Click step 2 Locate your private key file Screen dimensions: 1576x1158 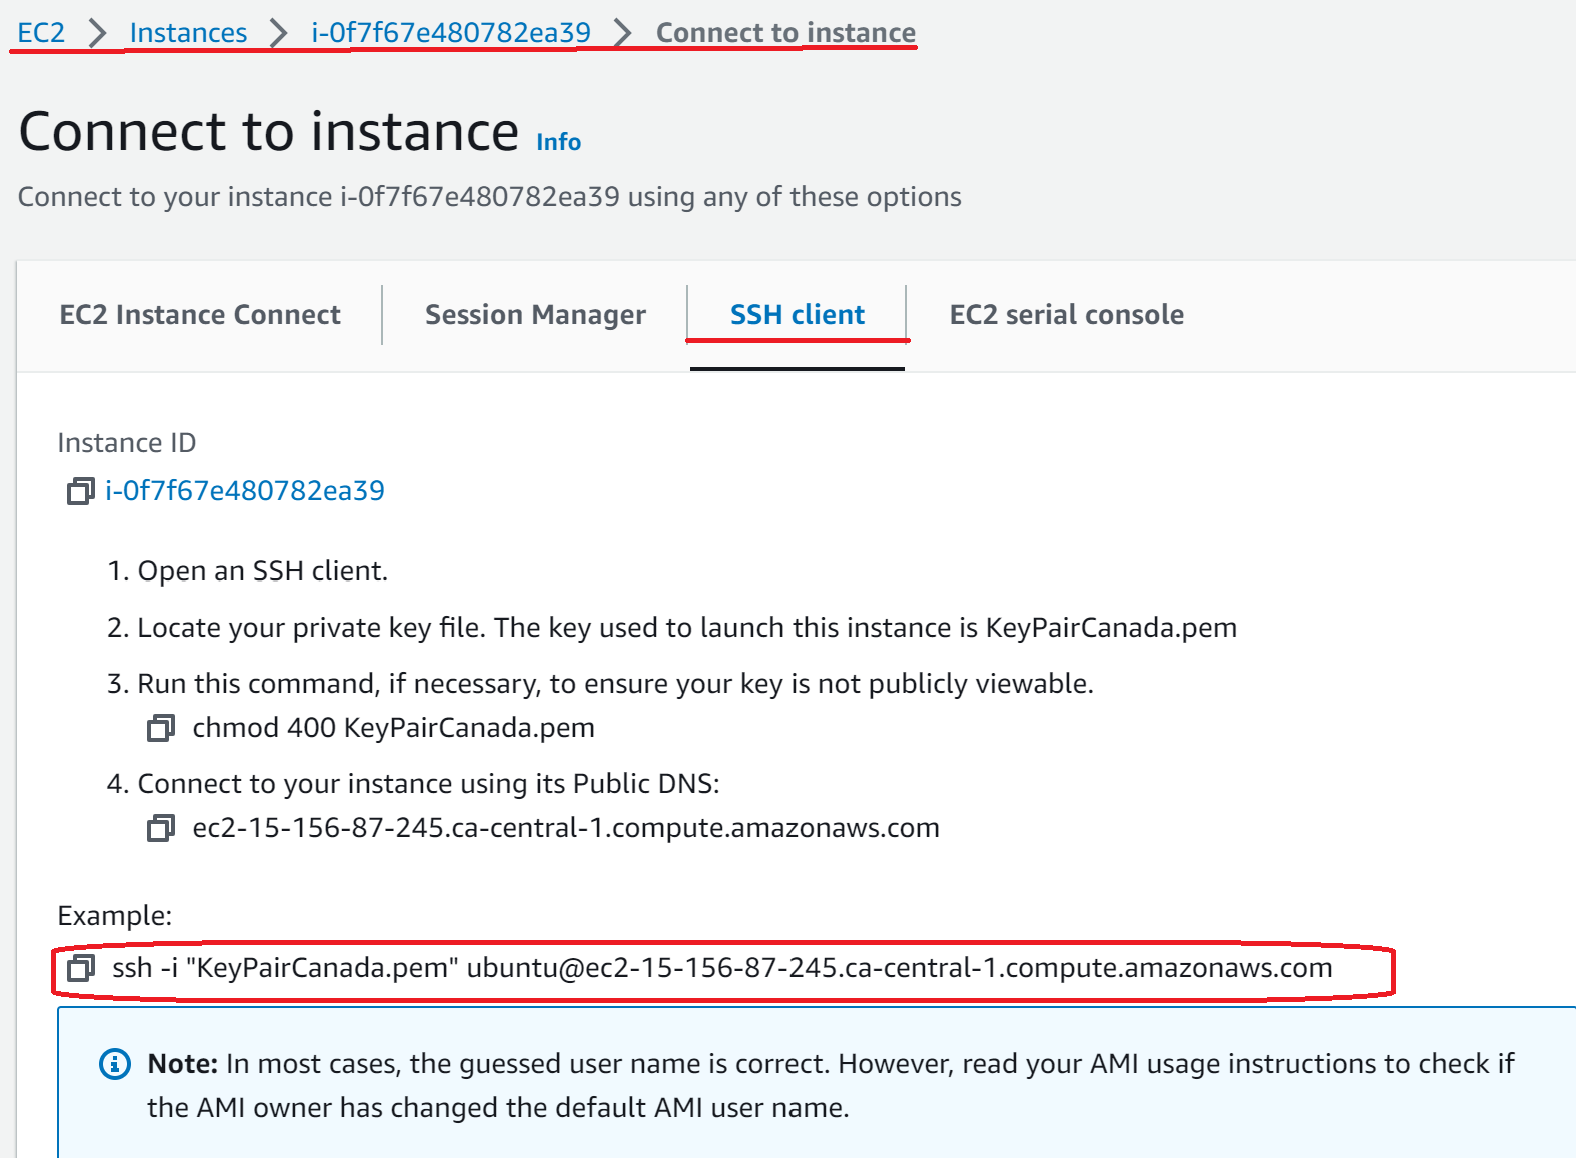[672, 628]
